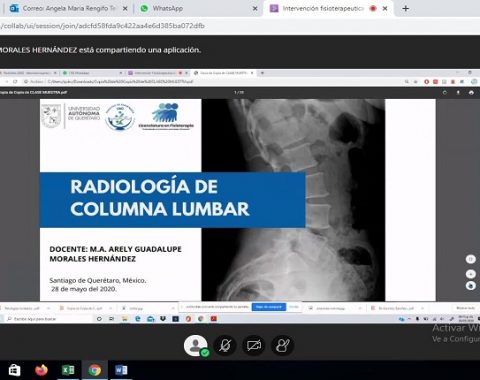Open a new tab with the plus button
The height and width of the screenshot is (380, 480).
(x=406, y=8)
